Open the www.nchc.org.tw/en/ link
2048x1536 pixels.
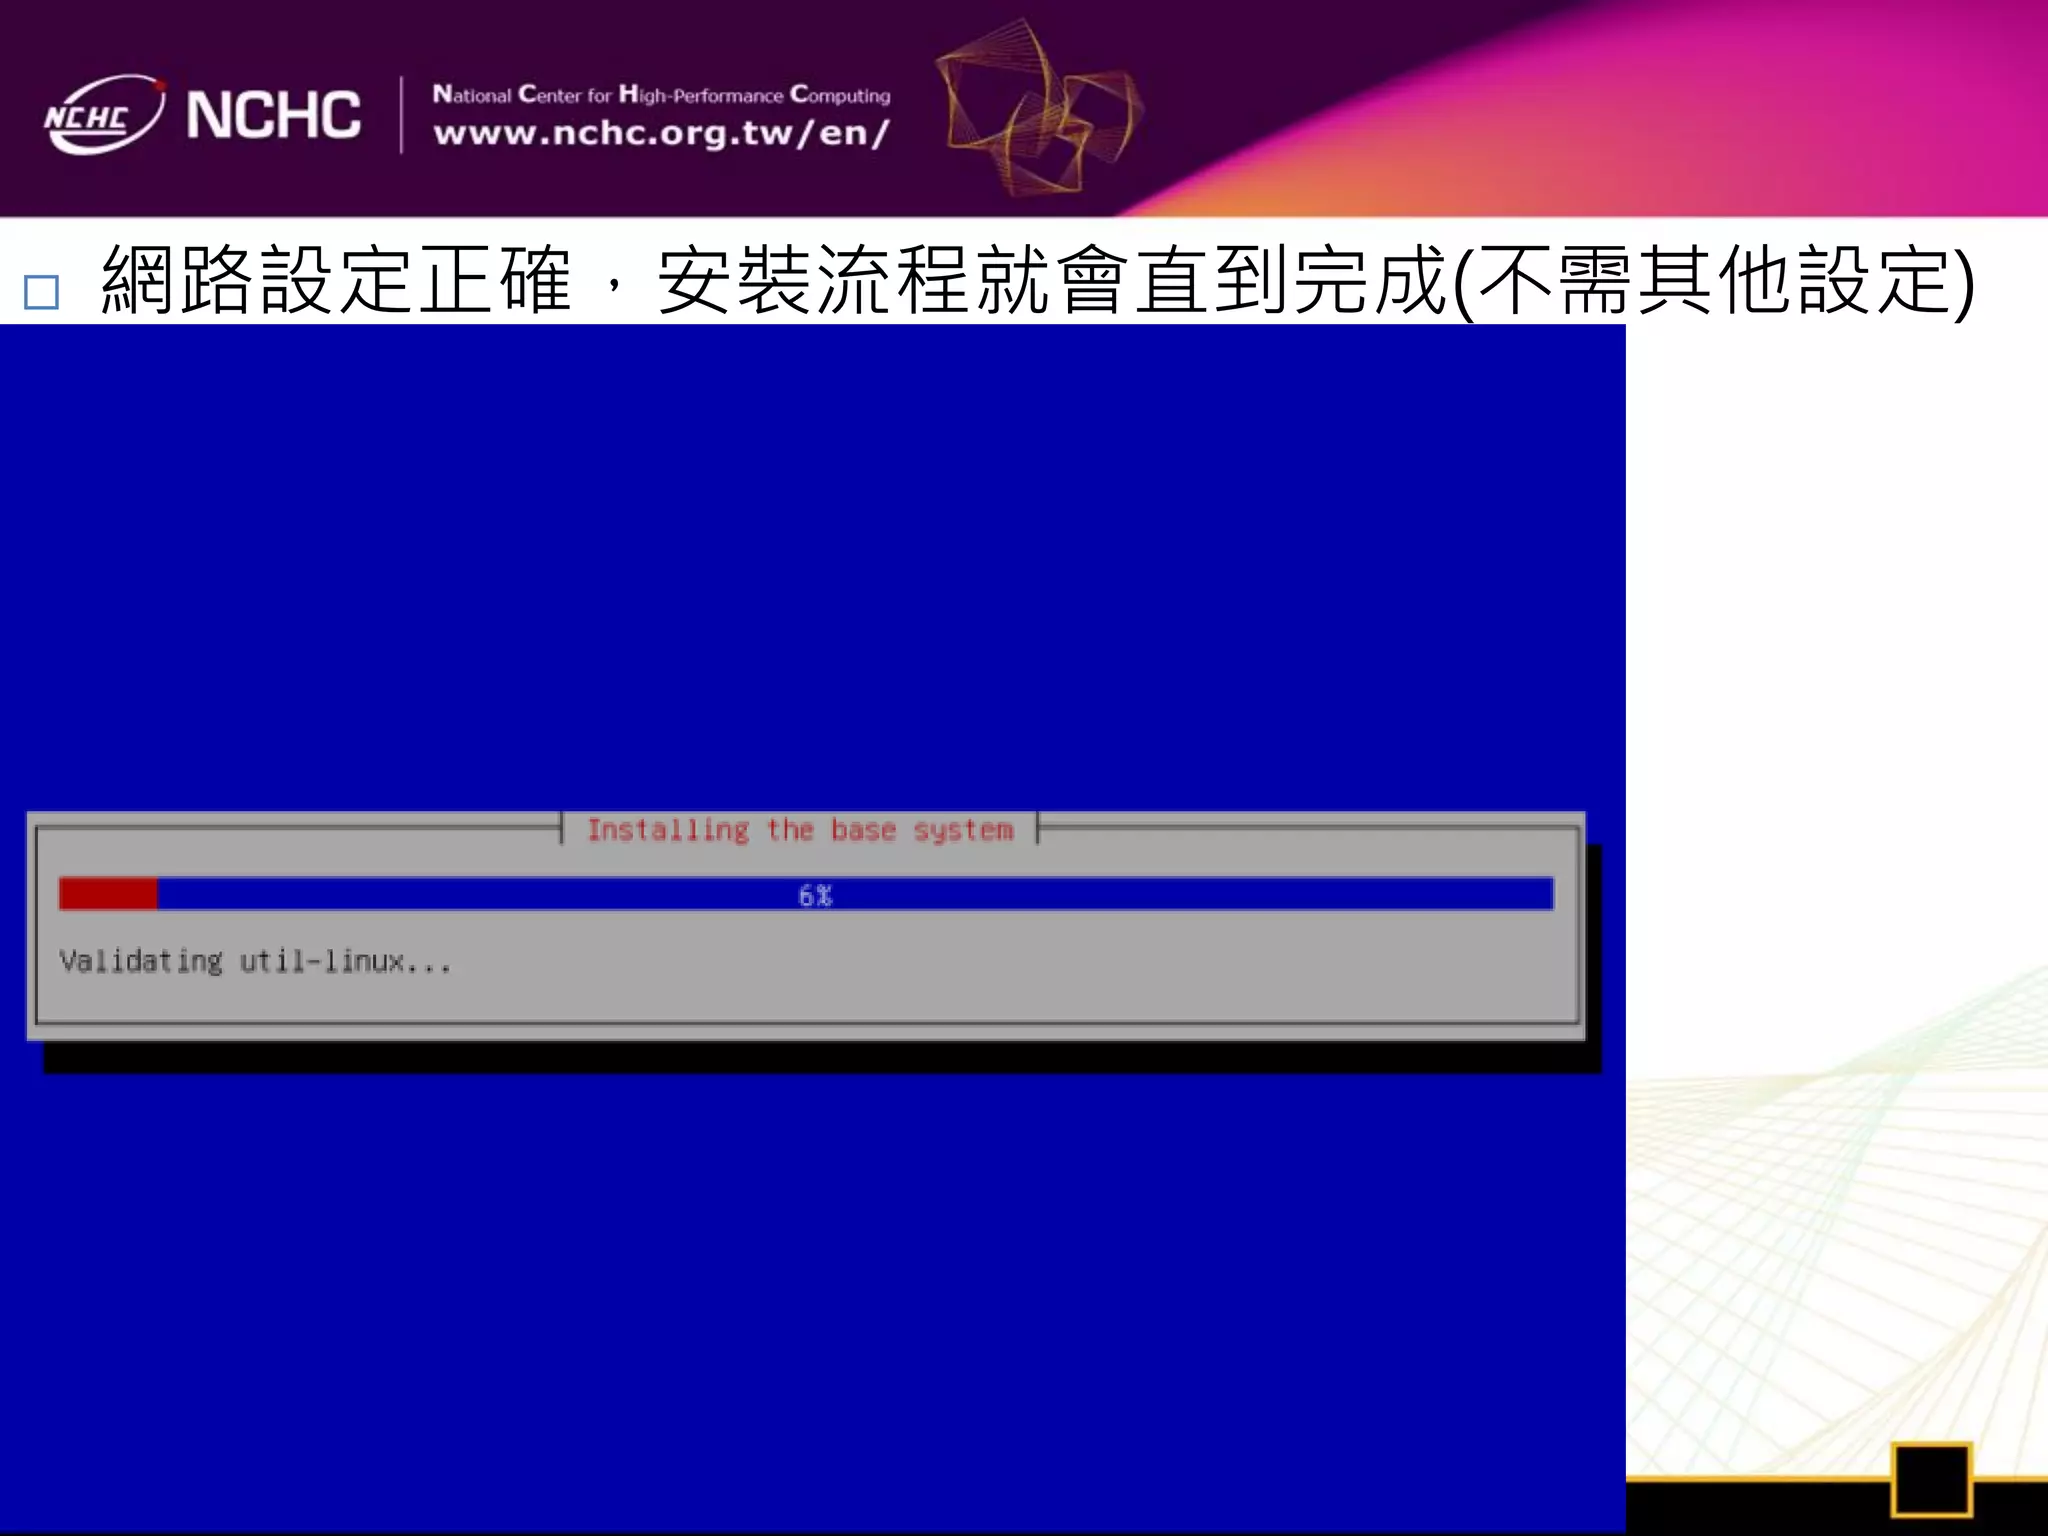(661, 133)
